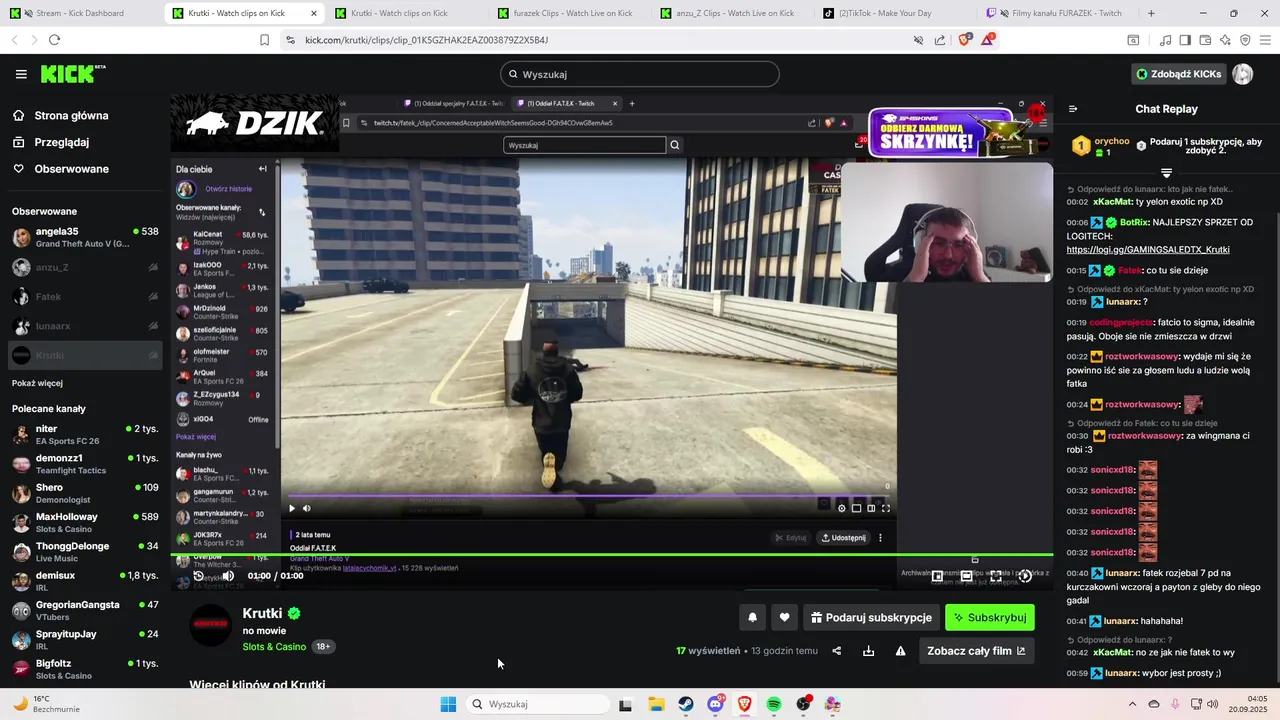Open Brave Leo AI star icon
Image resolution: width=1280 pixels, height=720 pixels.
[1225, 40]
